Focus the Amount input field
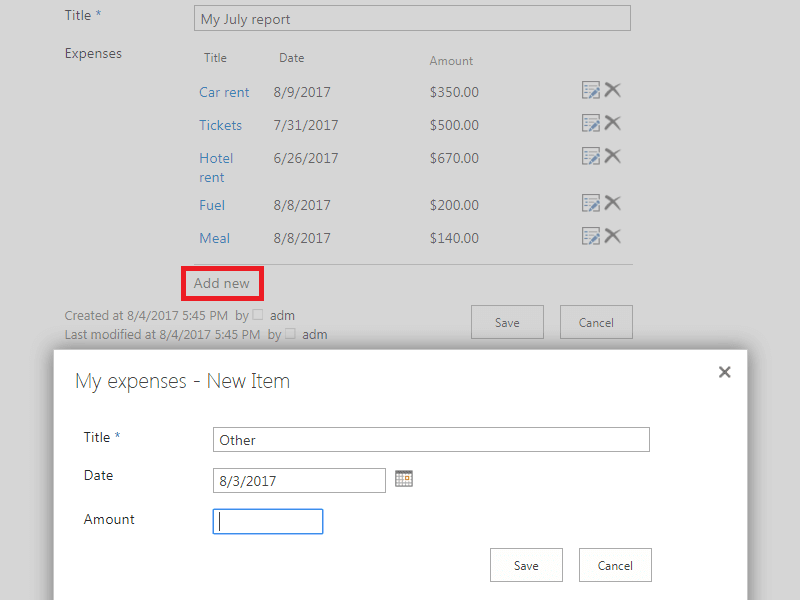The height and width of the screenshot is (600, 800). (268, 521)
